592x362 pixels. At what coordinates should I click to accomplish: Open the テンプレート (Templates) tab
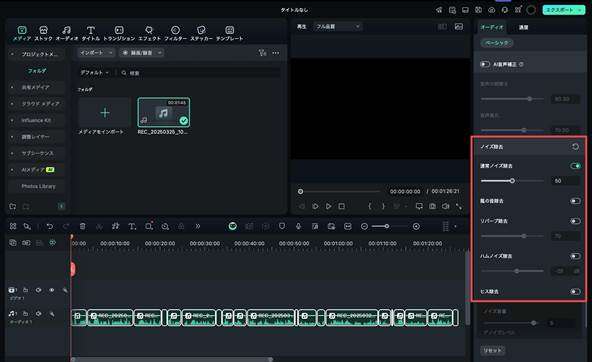pos(230,33)
